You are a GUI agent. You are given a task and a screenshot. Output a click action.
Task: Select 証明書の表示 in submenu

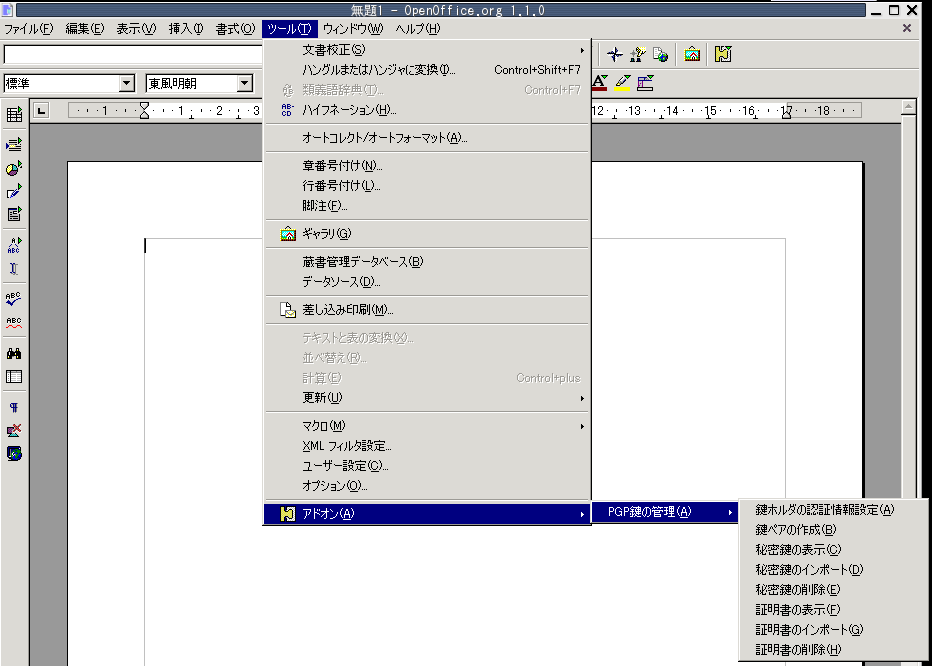[x=833, y=610]
